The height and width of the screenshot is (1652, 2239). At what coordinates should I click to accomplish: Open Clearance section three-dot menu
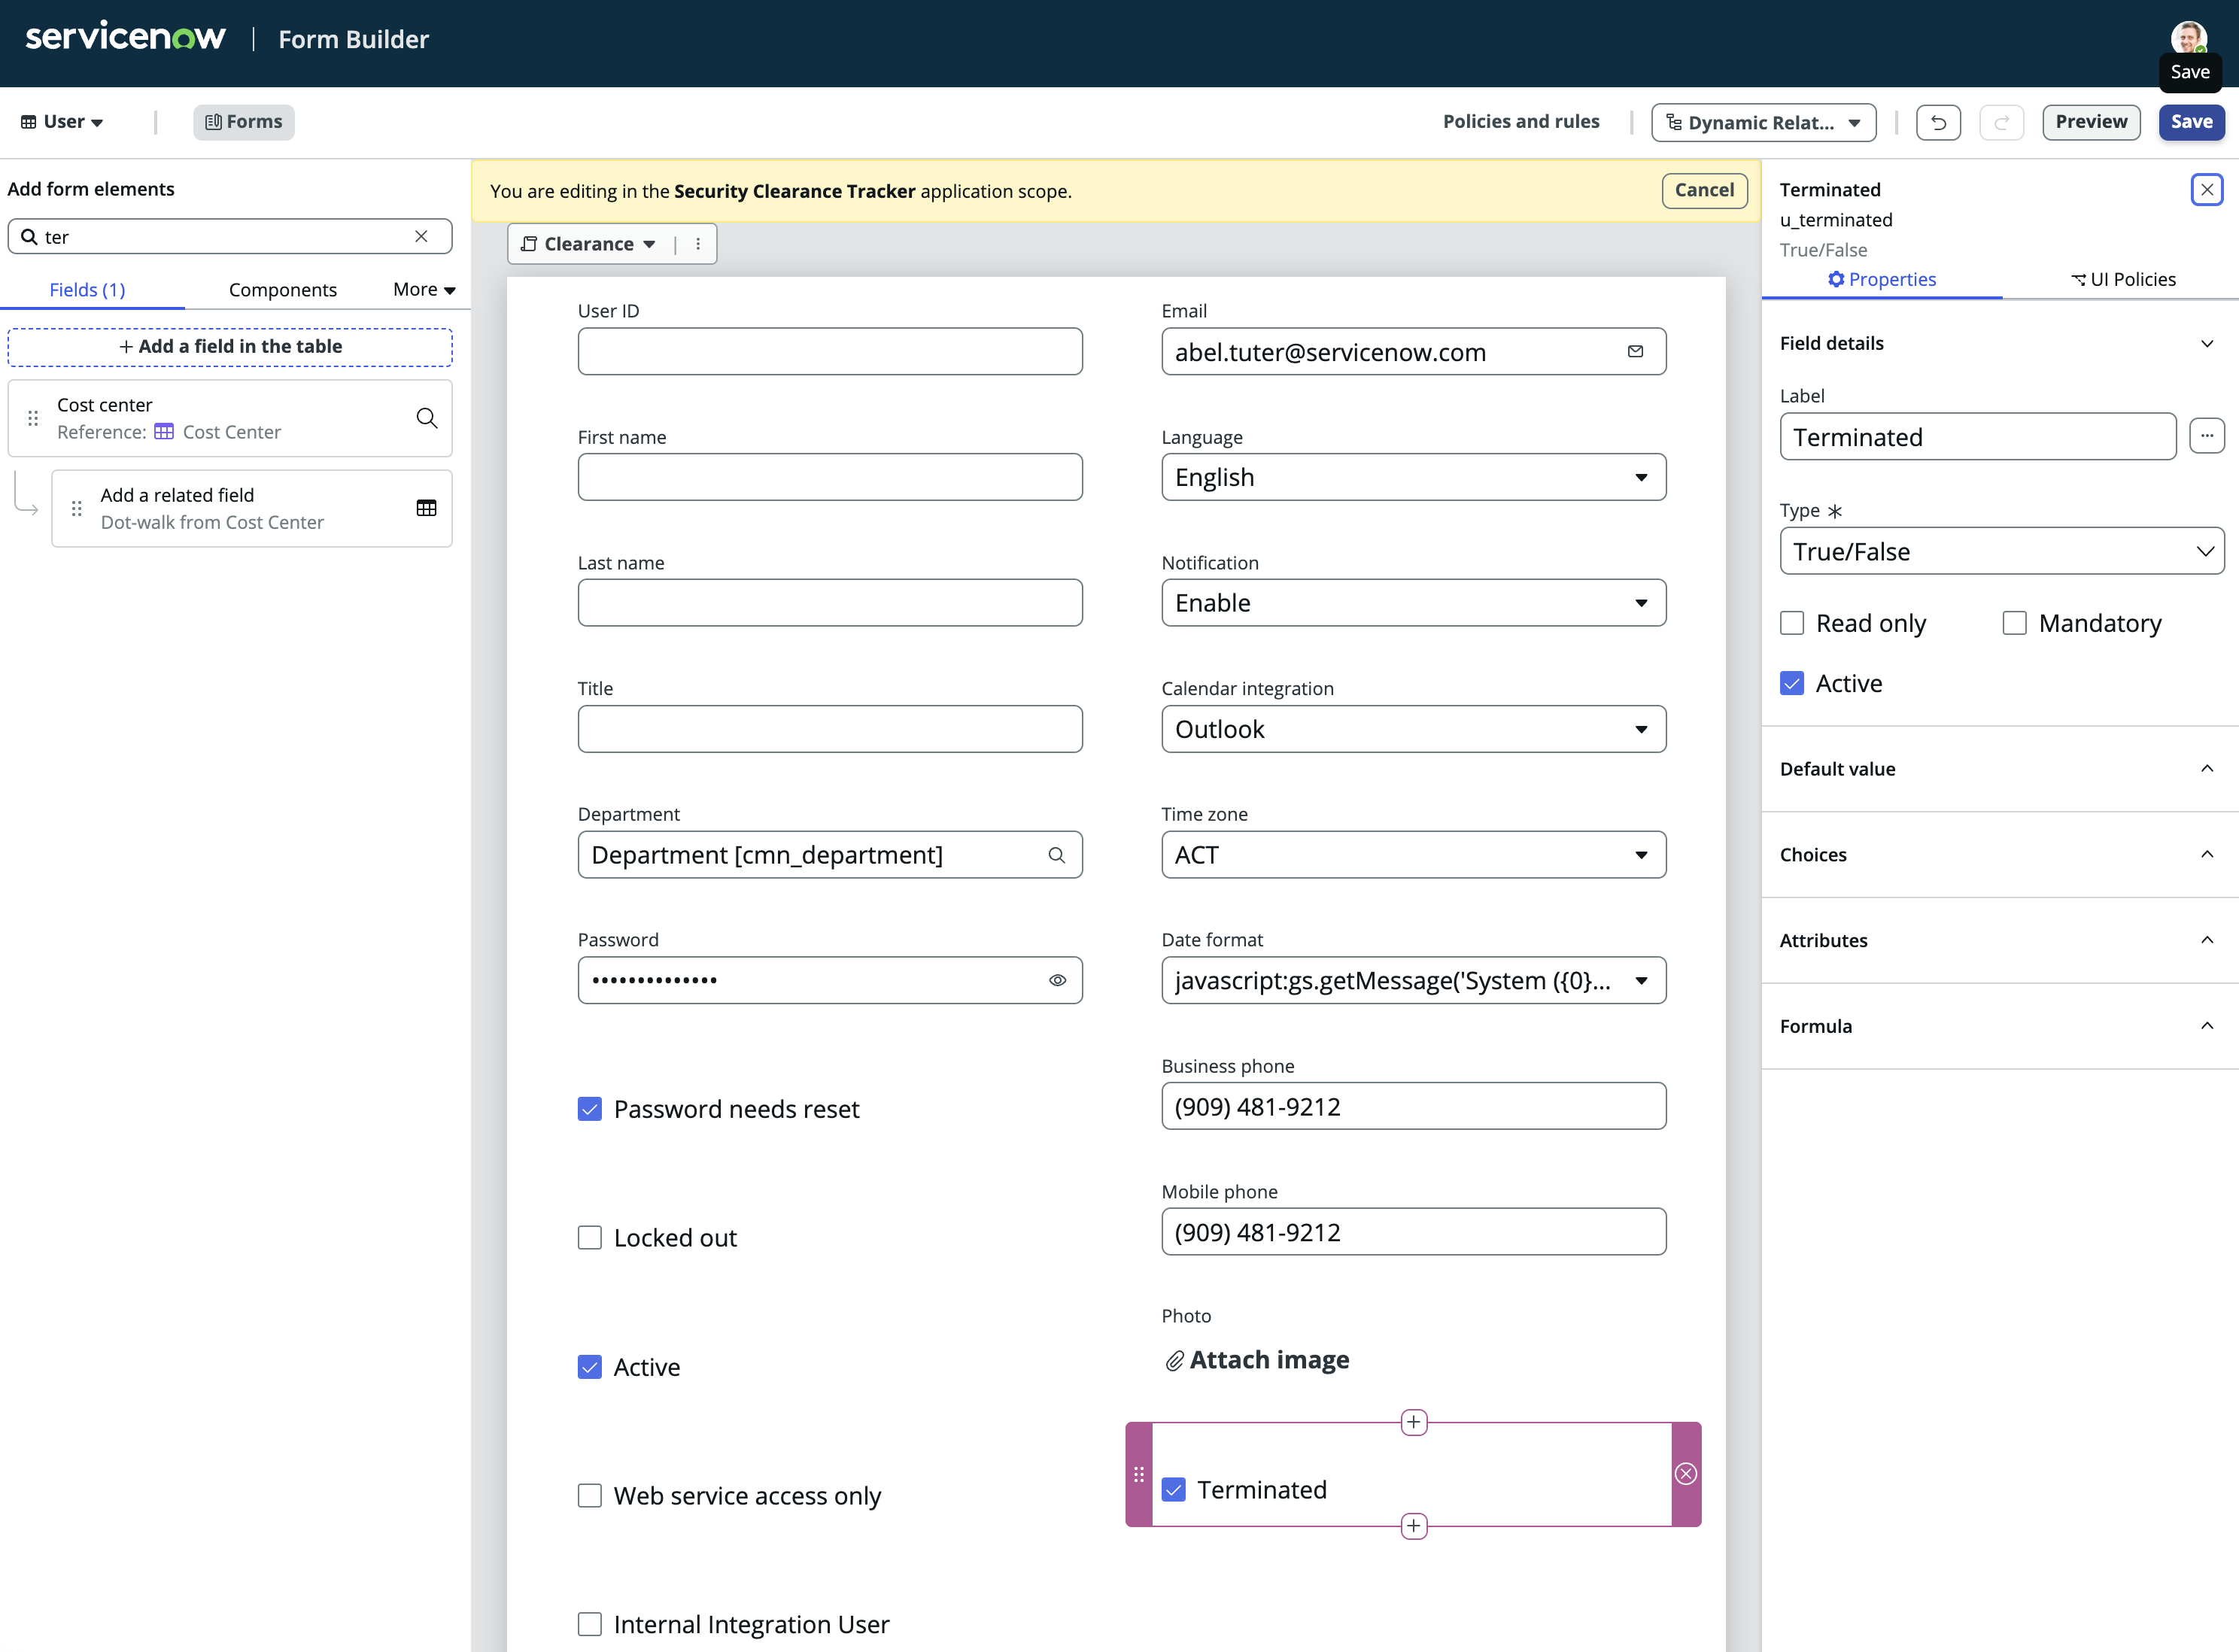[698, 244]
